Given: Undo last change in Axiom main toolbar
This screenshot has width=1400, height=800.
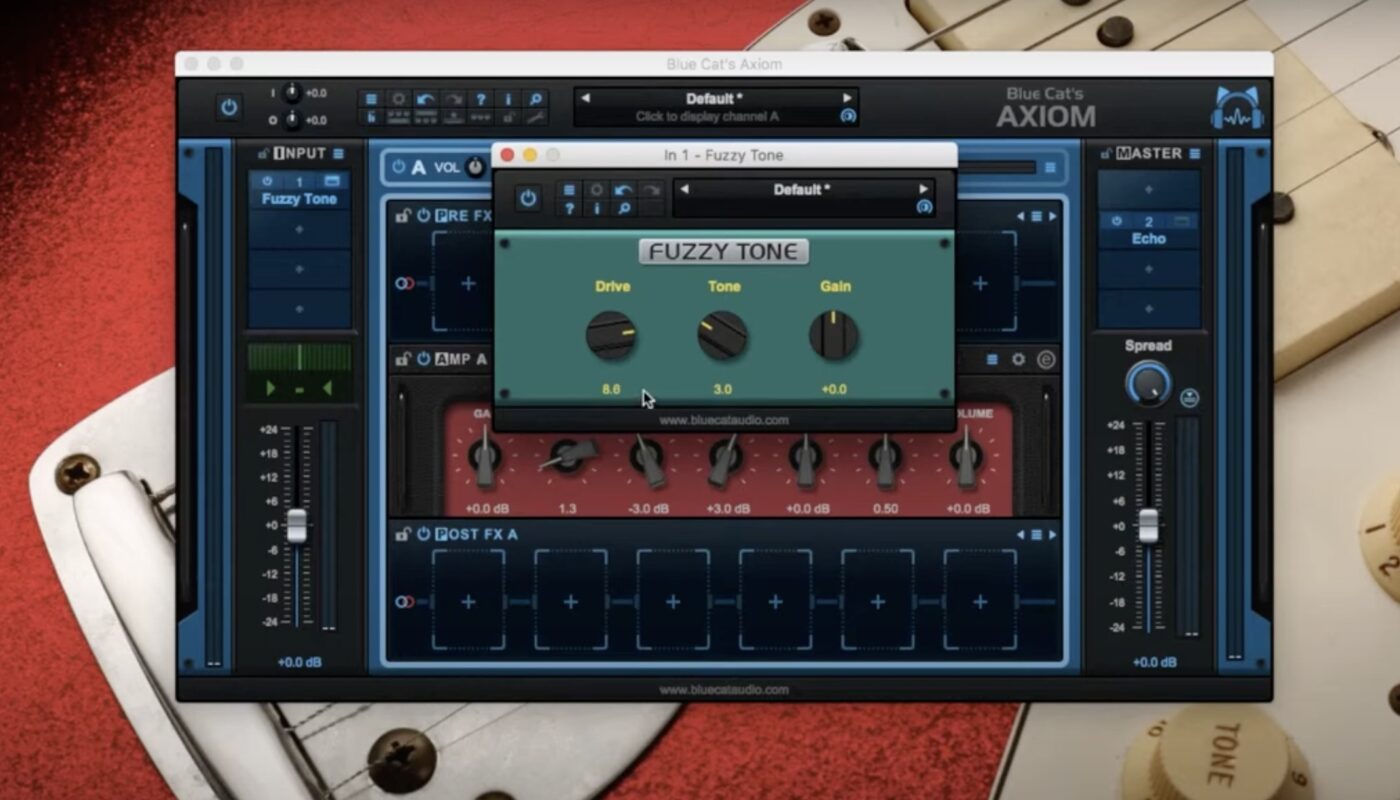Looking at the screenshot, I should click(x=426, y=99).
